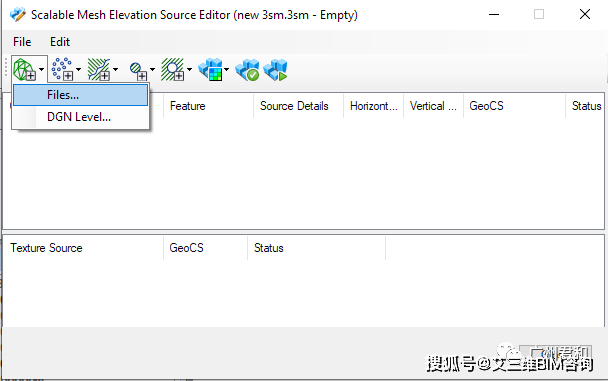Expand dropdown arrow beside small circle icon
The height and width of the screenshot is (381, 608).
(x=152, y=70)
